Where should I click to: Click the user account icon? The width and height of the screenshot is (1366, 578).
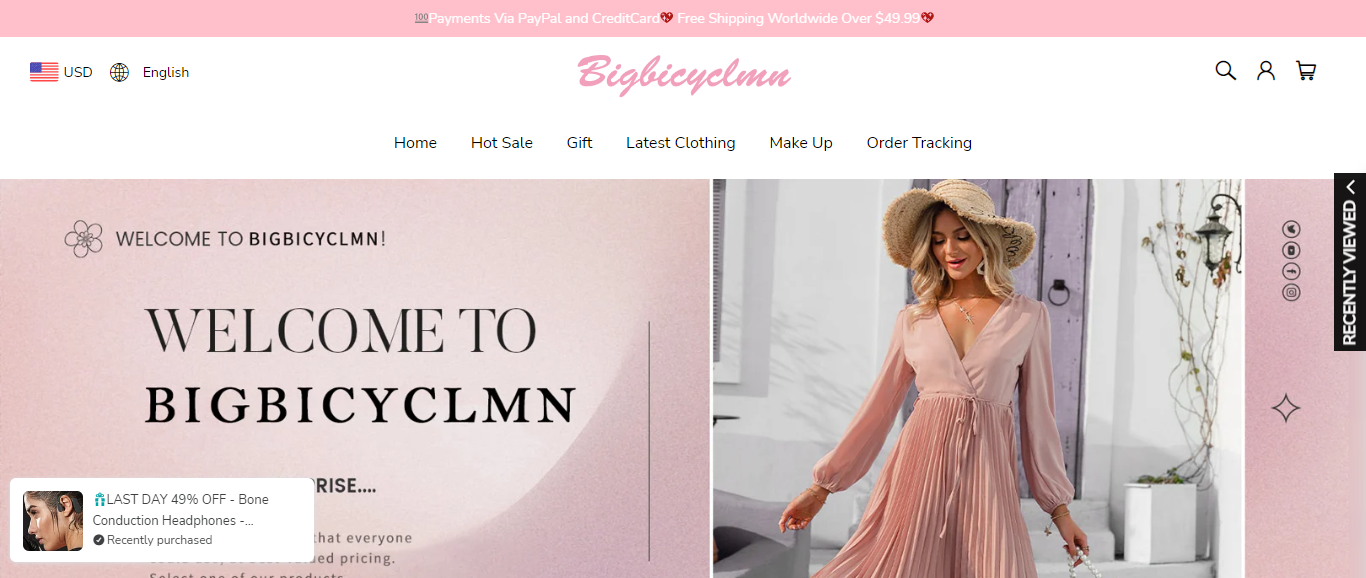[x=1266, y=70]
